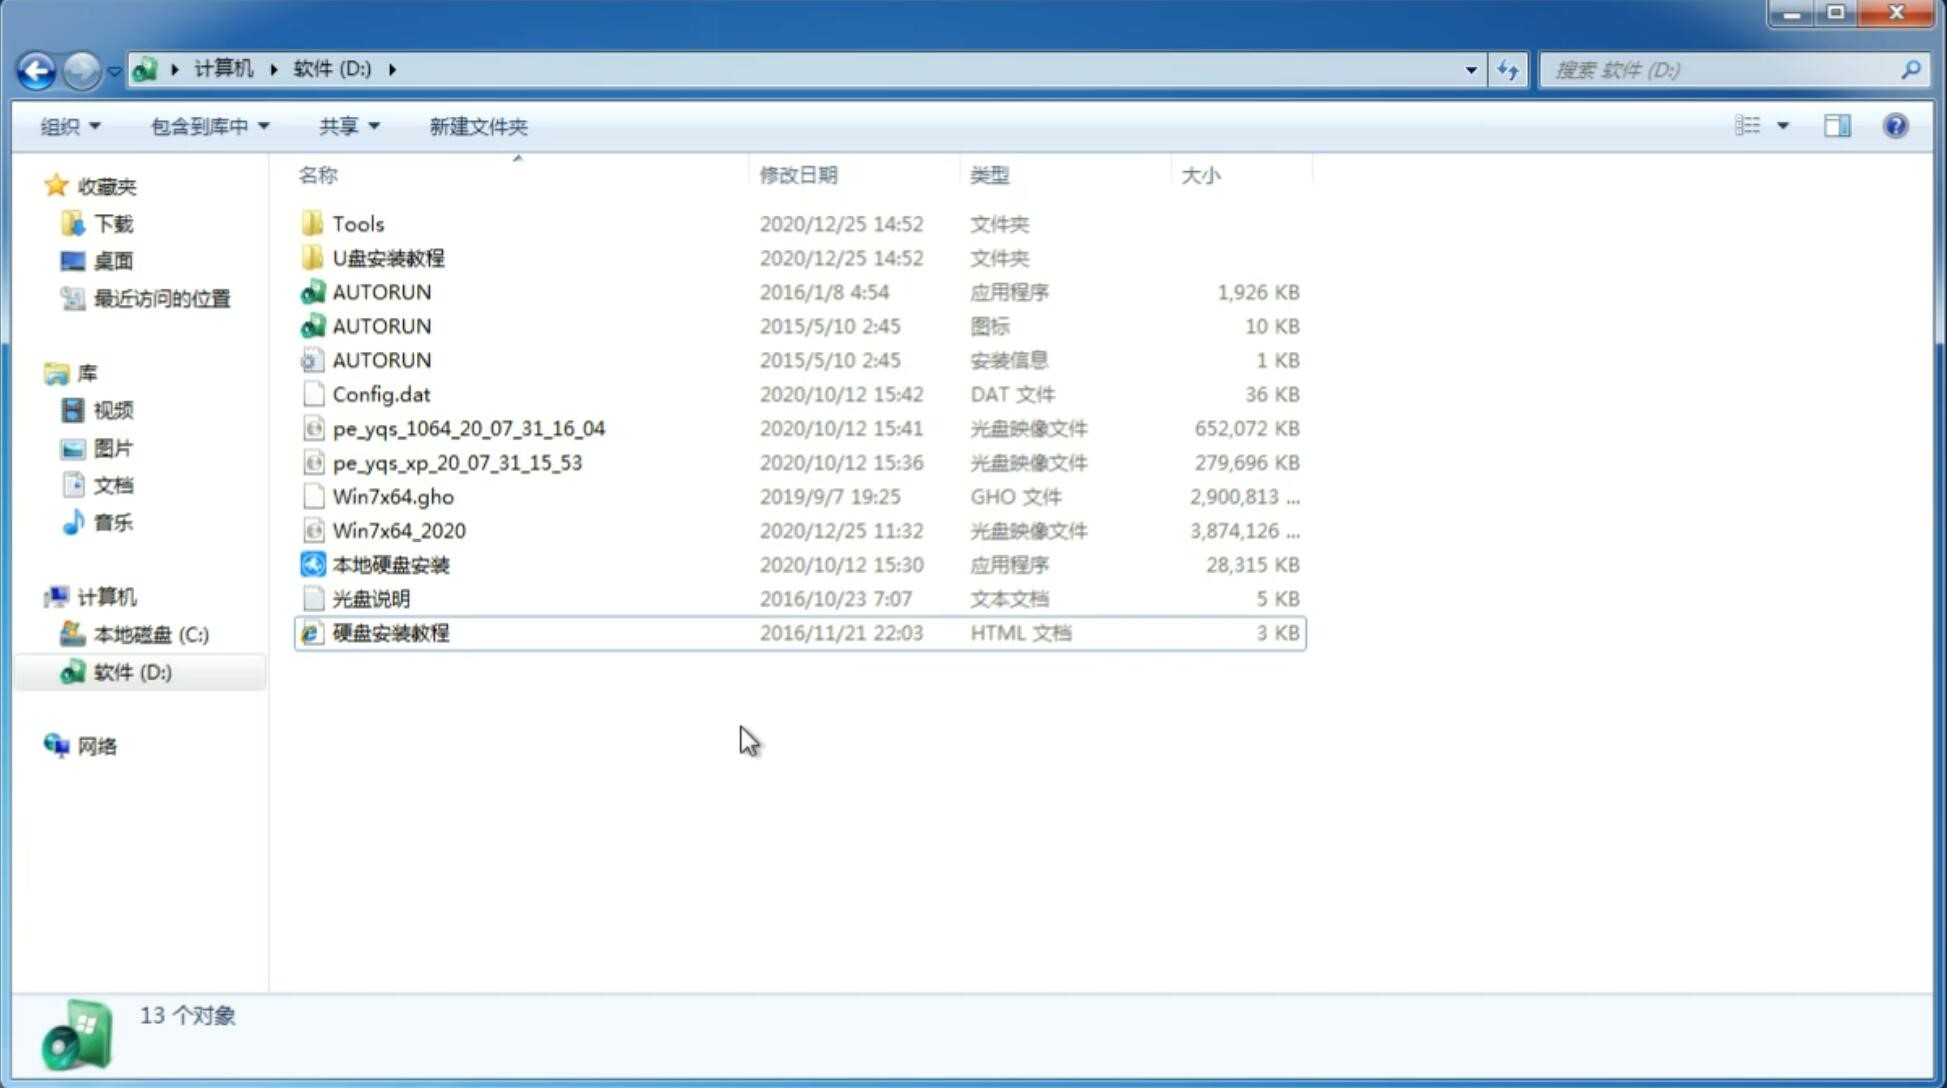
Task: Open 光盘说明 text document
Action: 370,599
